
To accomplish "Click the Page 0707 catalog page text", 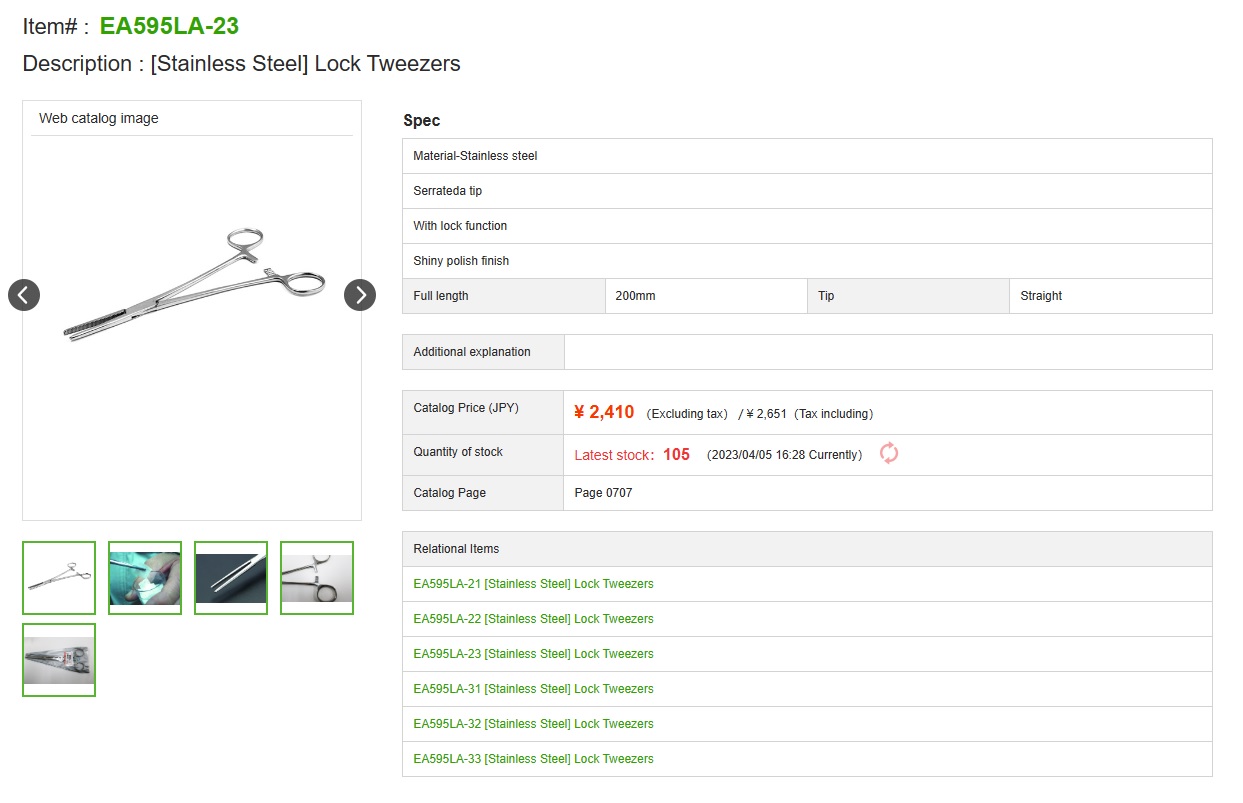I will click(603, 493).
